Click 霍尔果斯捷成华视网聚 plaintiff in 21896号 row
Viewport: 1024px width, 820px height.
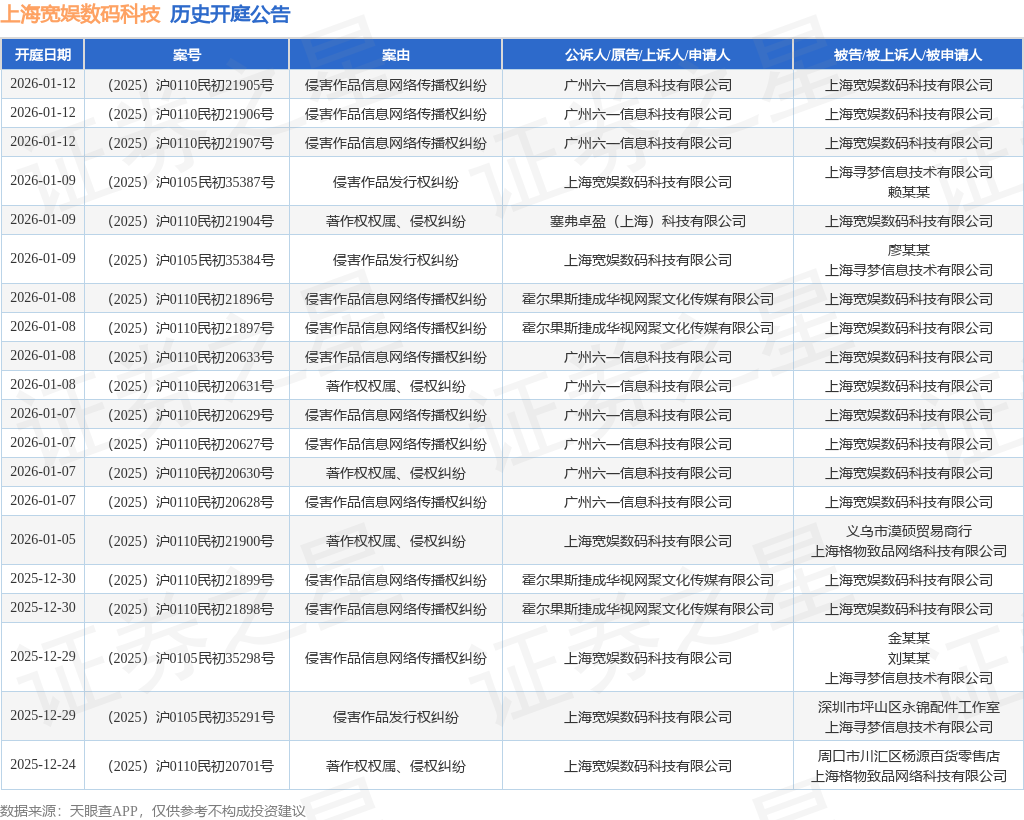point(648,300)
